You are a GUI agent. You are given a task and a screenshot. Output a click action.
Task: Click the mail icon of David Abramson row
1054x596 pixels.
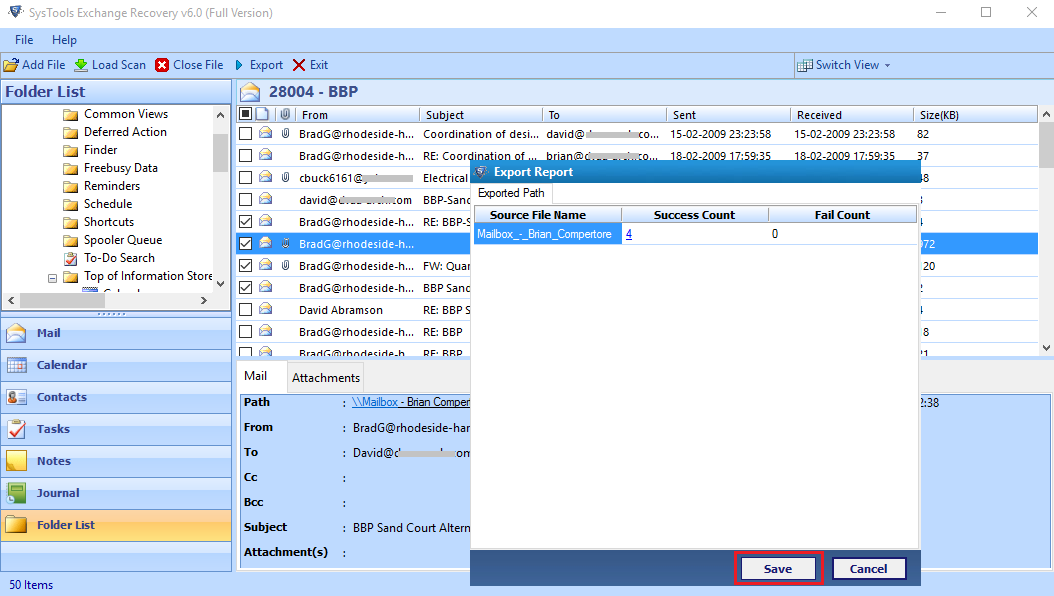pos(266,310)
